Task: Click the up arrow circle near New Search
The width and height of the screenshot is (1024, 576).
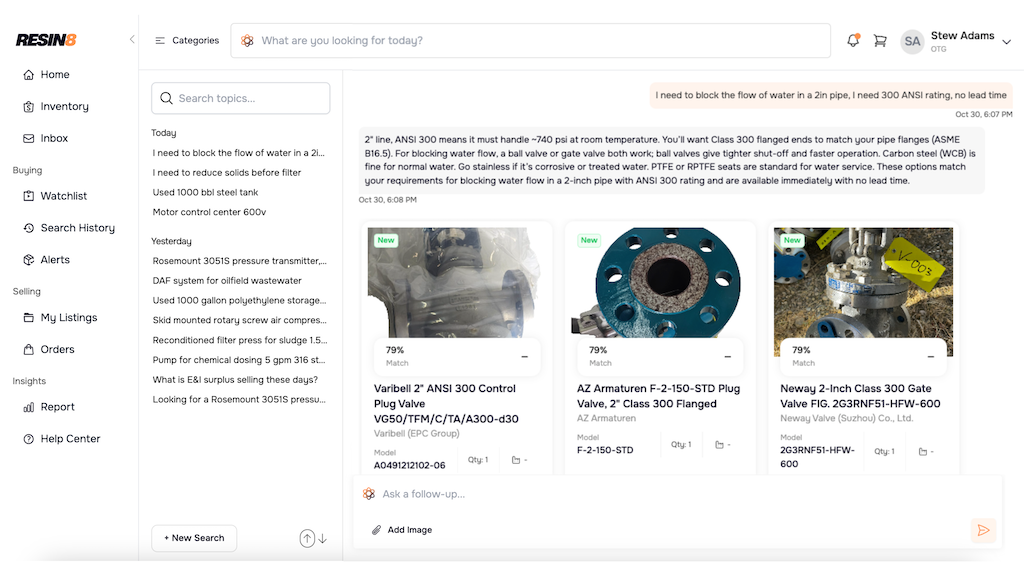Action: pos(307,538)
